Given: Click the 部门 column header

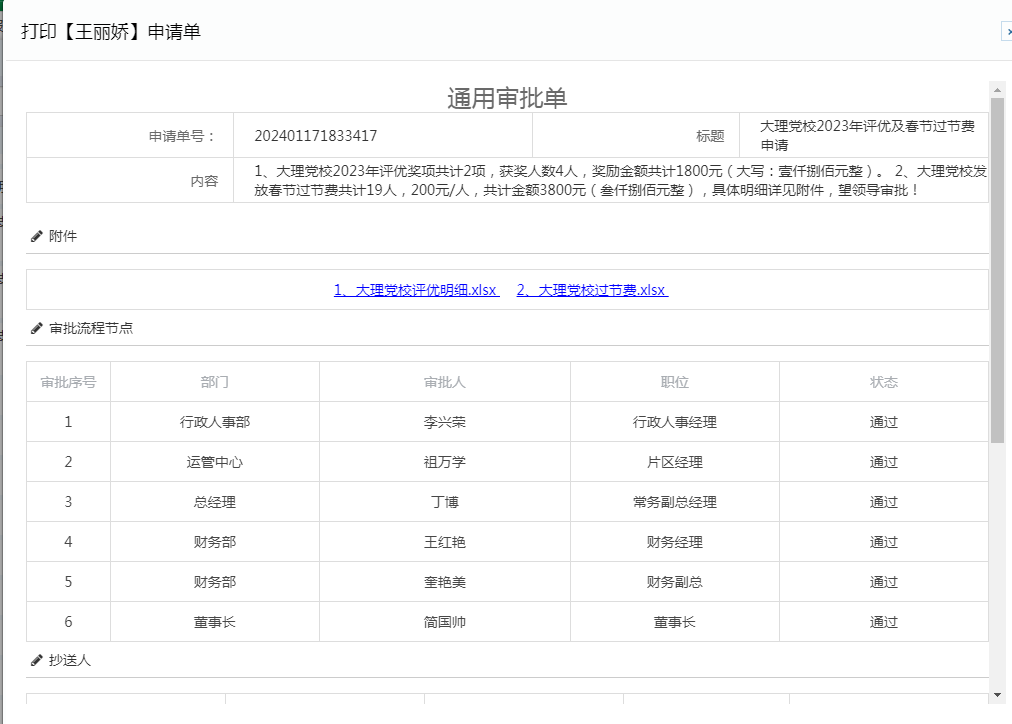Looking at the screenshot, I should [215, 382].
